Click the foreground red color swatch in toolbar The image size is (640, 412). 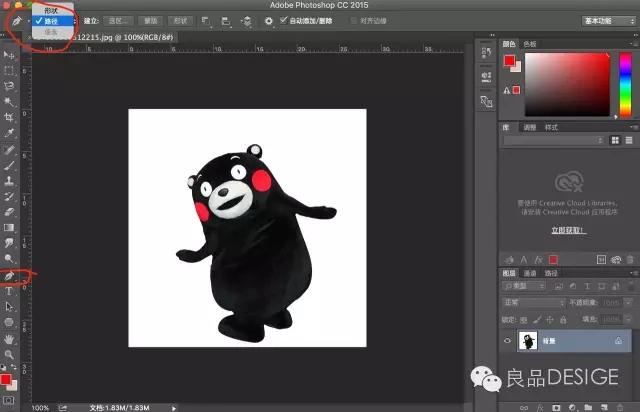(x=7, y=380)
